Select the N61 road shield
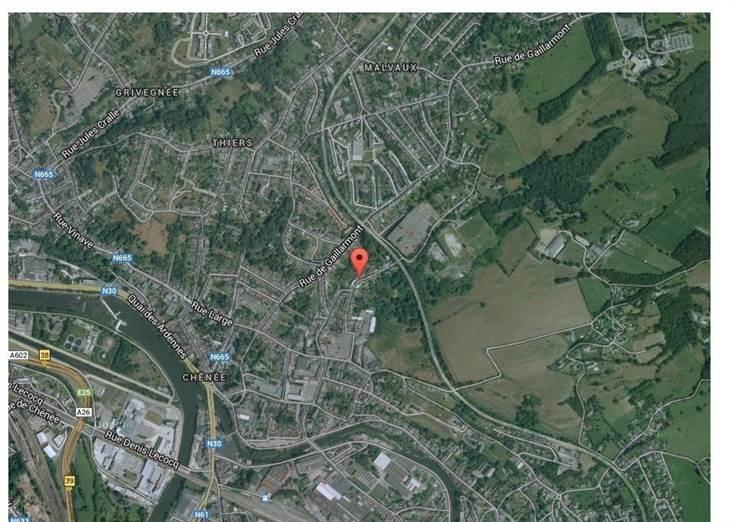Viewport: 736px width, 522px height. click(x=201, y=514)
